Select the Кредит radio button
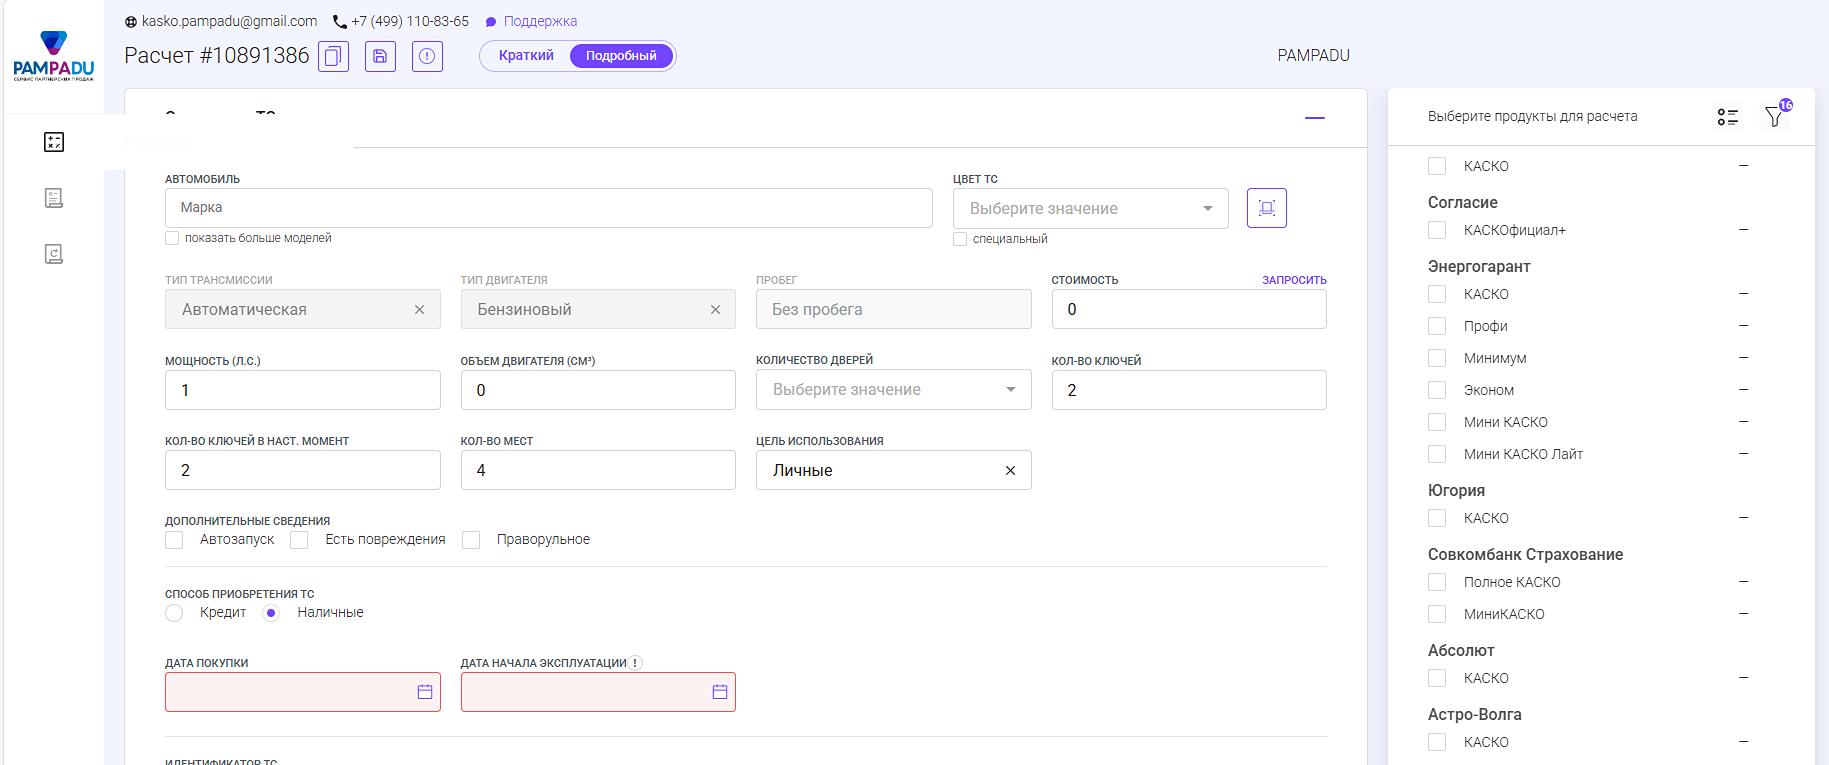Screen dimensions: 1829x765 pyautogui.click(x=175, y=613)
